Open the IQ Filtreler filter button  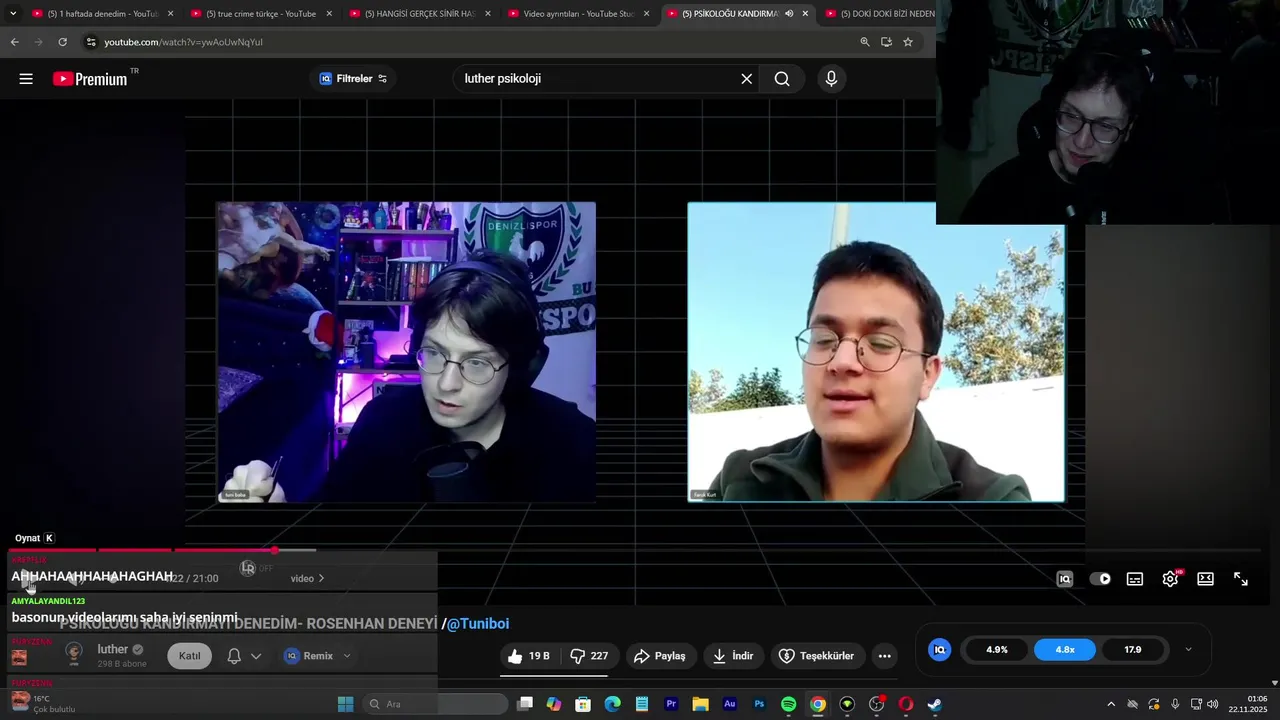pos(353,79)
